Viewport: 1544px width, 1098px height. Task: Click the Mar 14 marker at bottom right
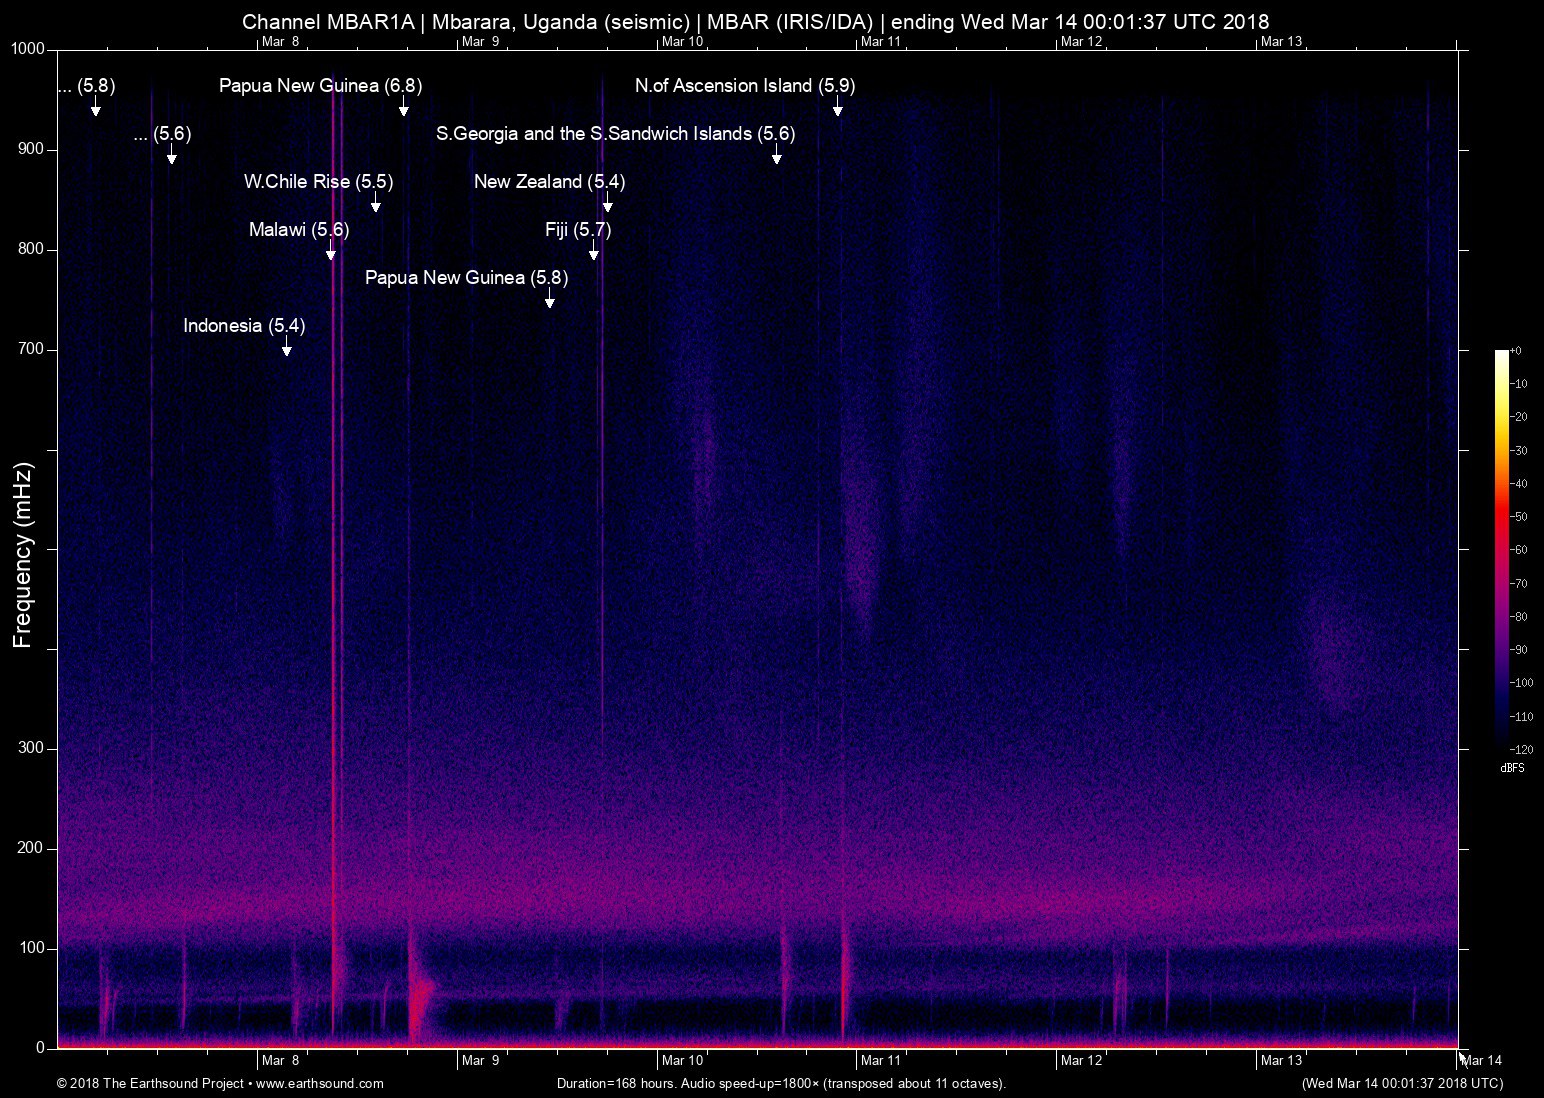click(x=1482, y=1060)
